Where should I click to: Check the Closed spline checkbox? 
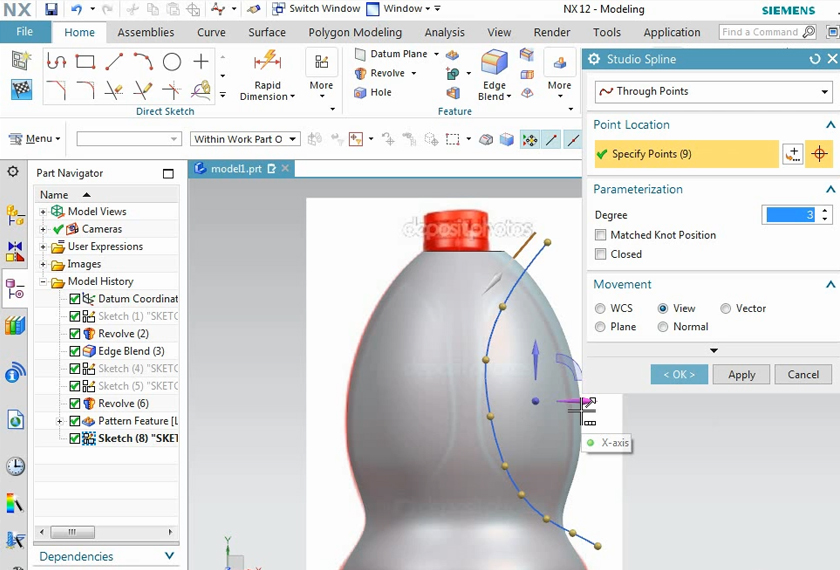click(601, 254)
